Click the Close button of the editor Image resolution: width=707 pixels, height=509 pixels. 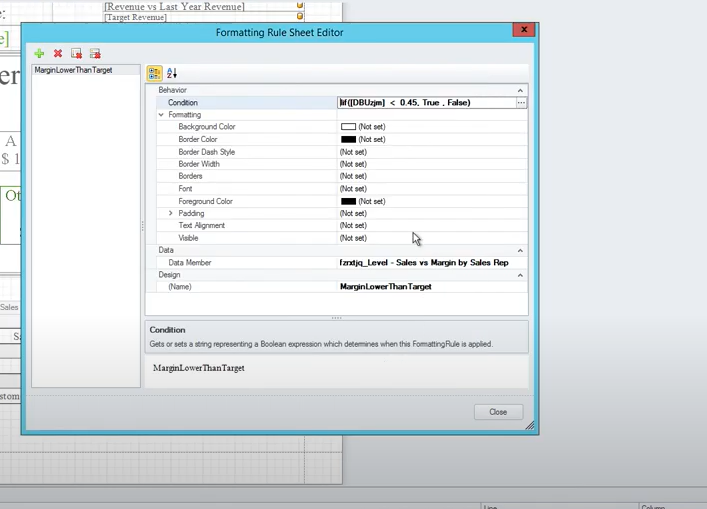[498, 412]
